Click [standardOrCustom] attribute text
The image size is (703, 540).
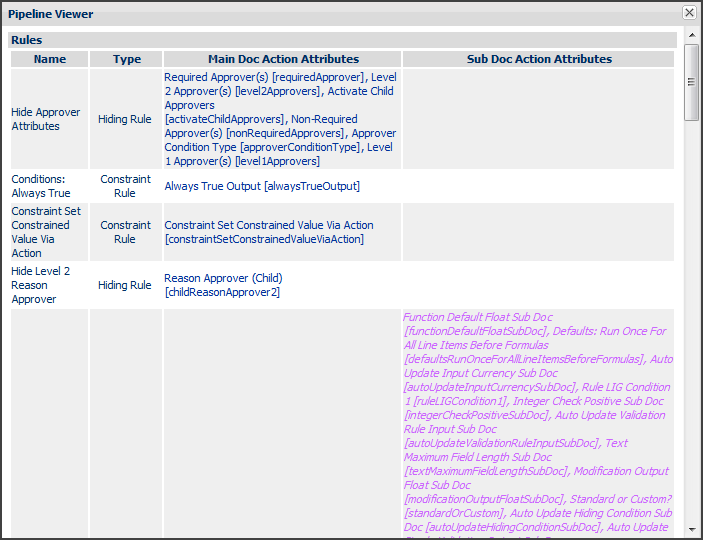coord(453,513)
